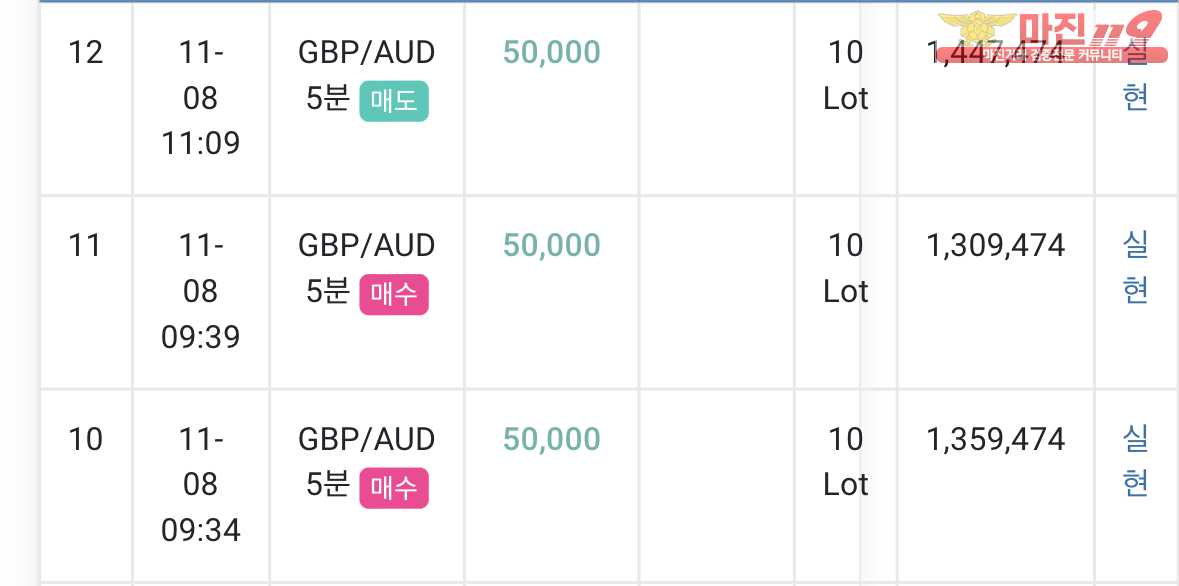This screenshot has height=586, width=1179.
Task: Click the 50,000 amount in row 12
Action: click(x=551, y=53)
